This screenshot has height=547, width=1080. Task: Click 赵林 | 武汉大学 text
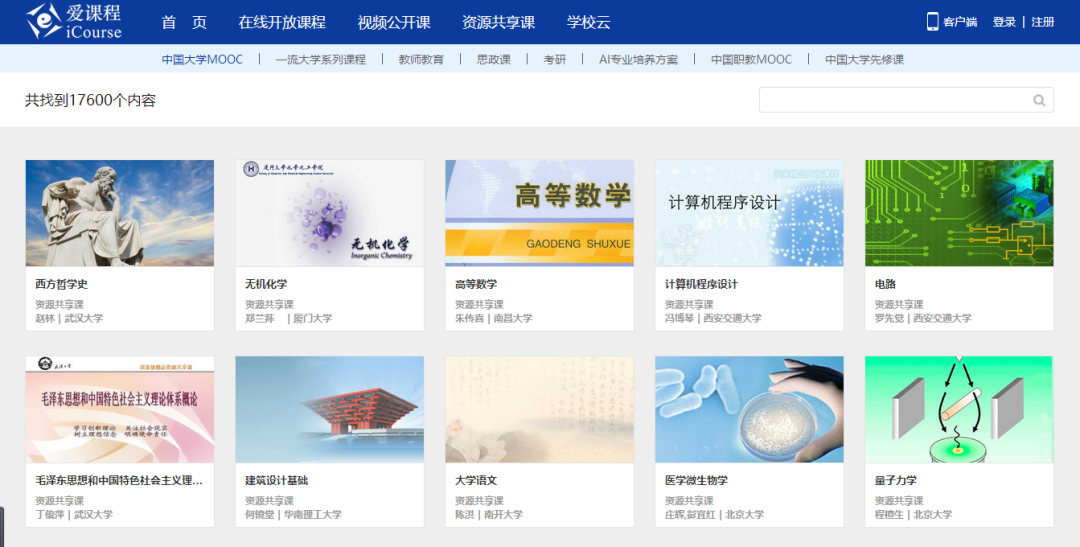tap(69, 318)
